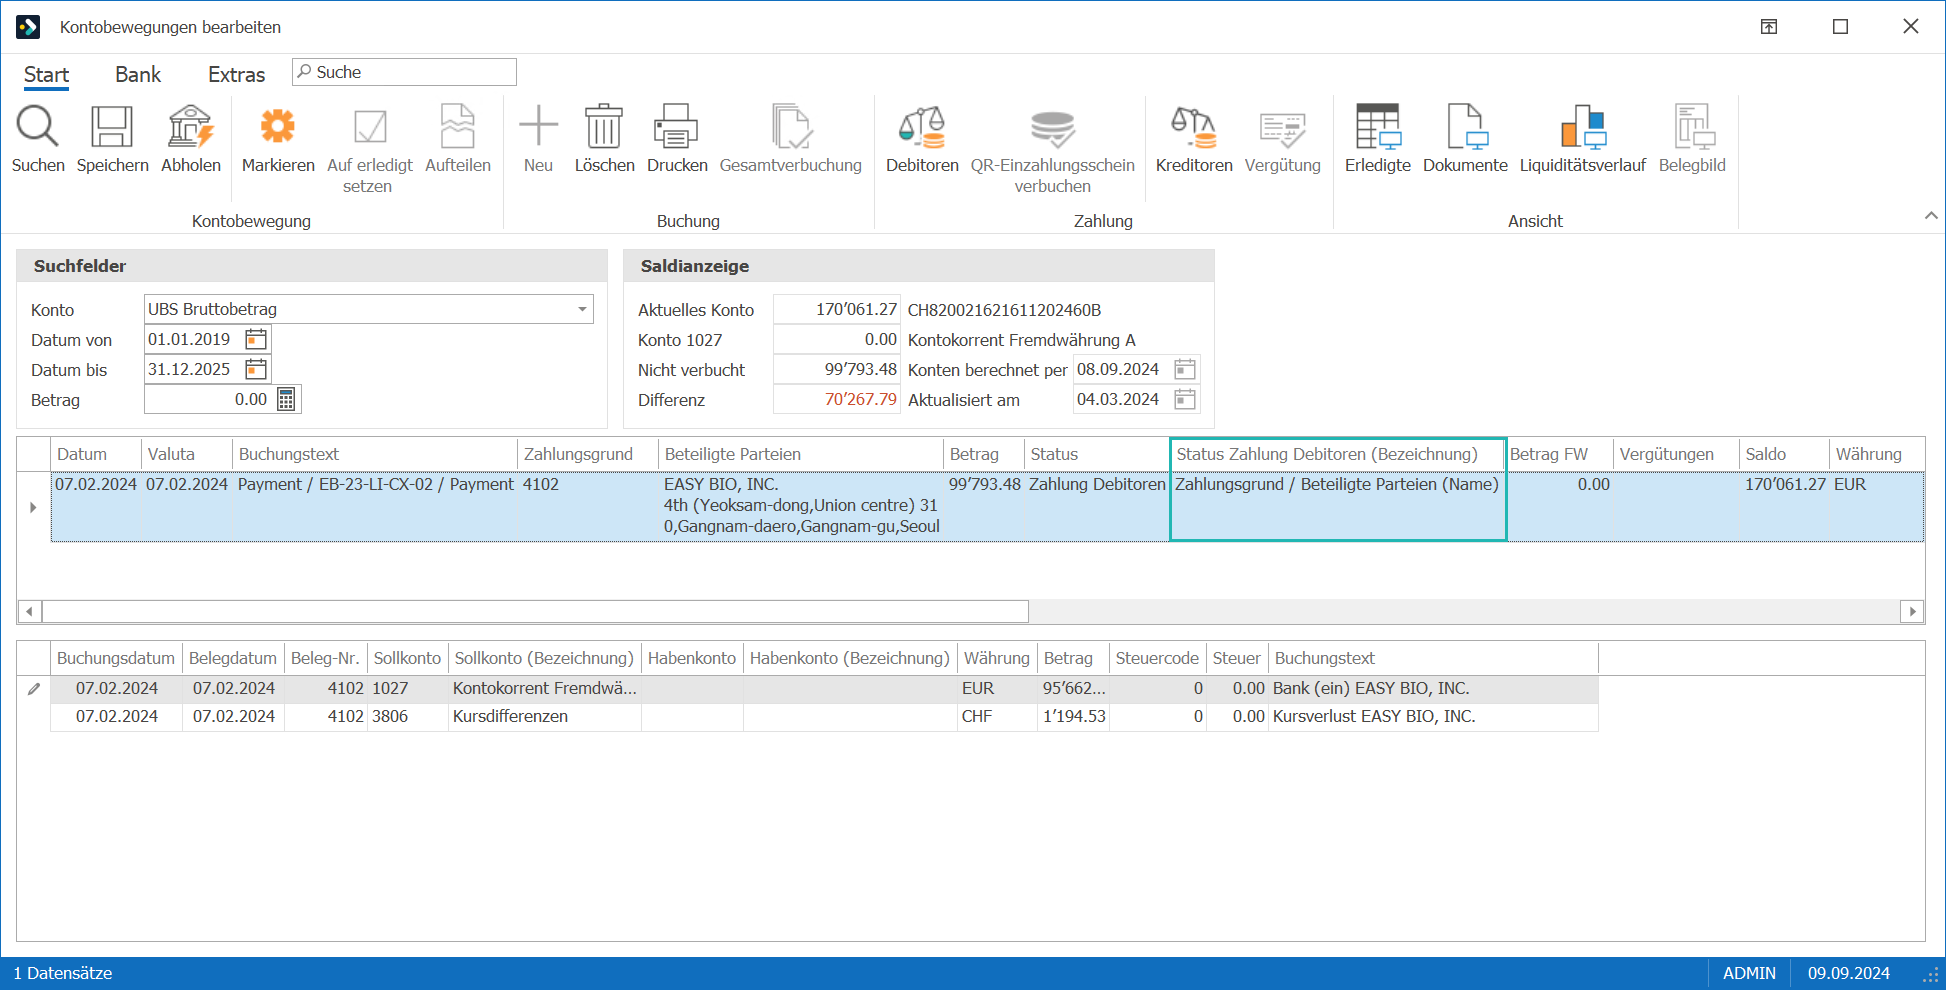Switch to the Start tab
The height and width of the screenshot is (990, 1946).
46,75
